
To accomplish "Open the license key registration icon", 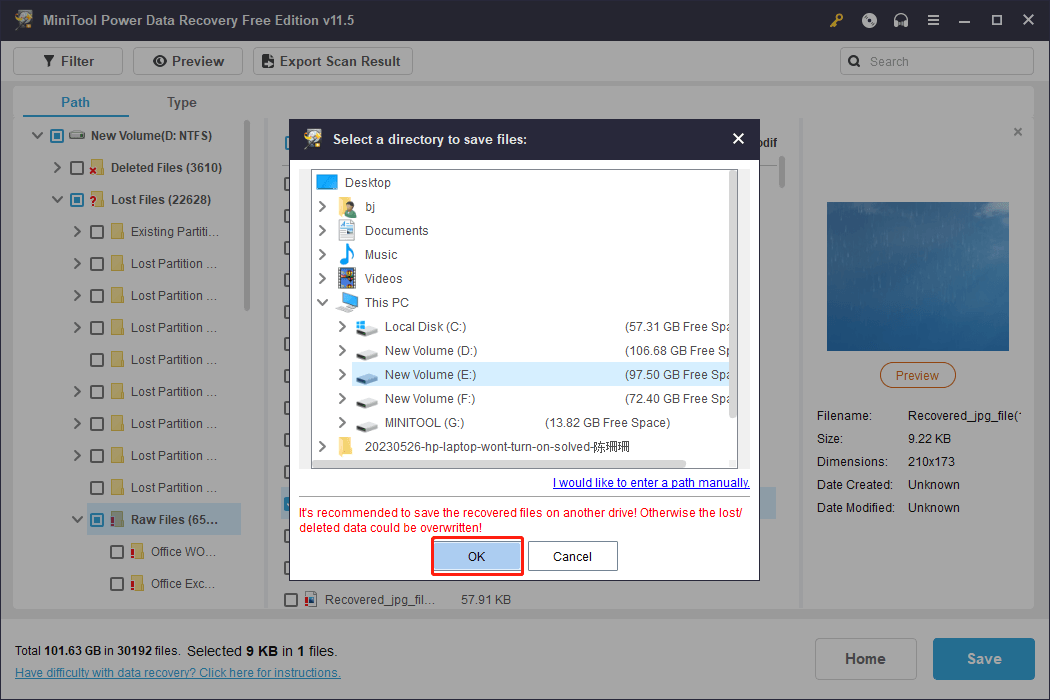I will 836,20.
